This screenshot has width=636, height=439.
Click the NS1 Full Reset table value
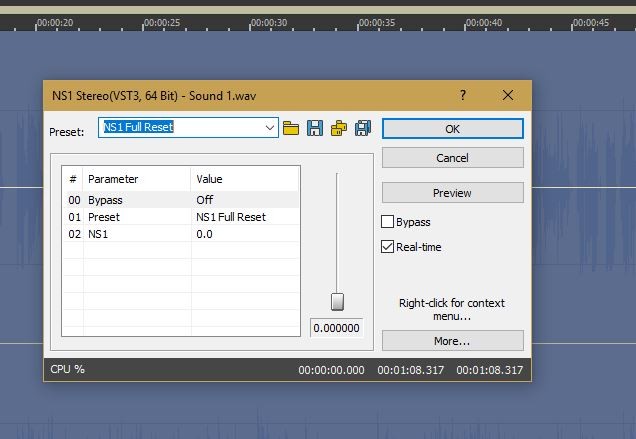pos(231,217)
